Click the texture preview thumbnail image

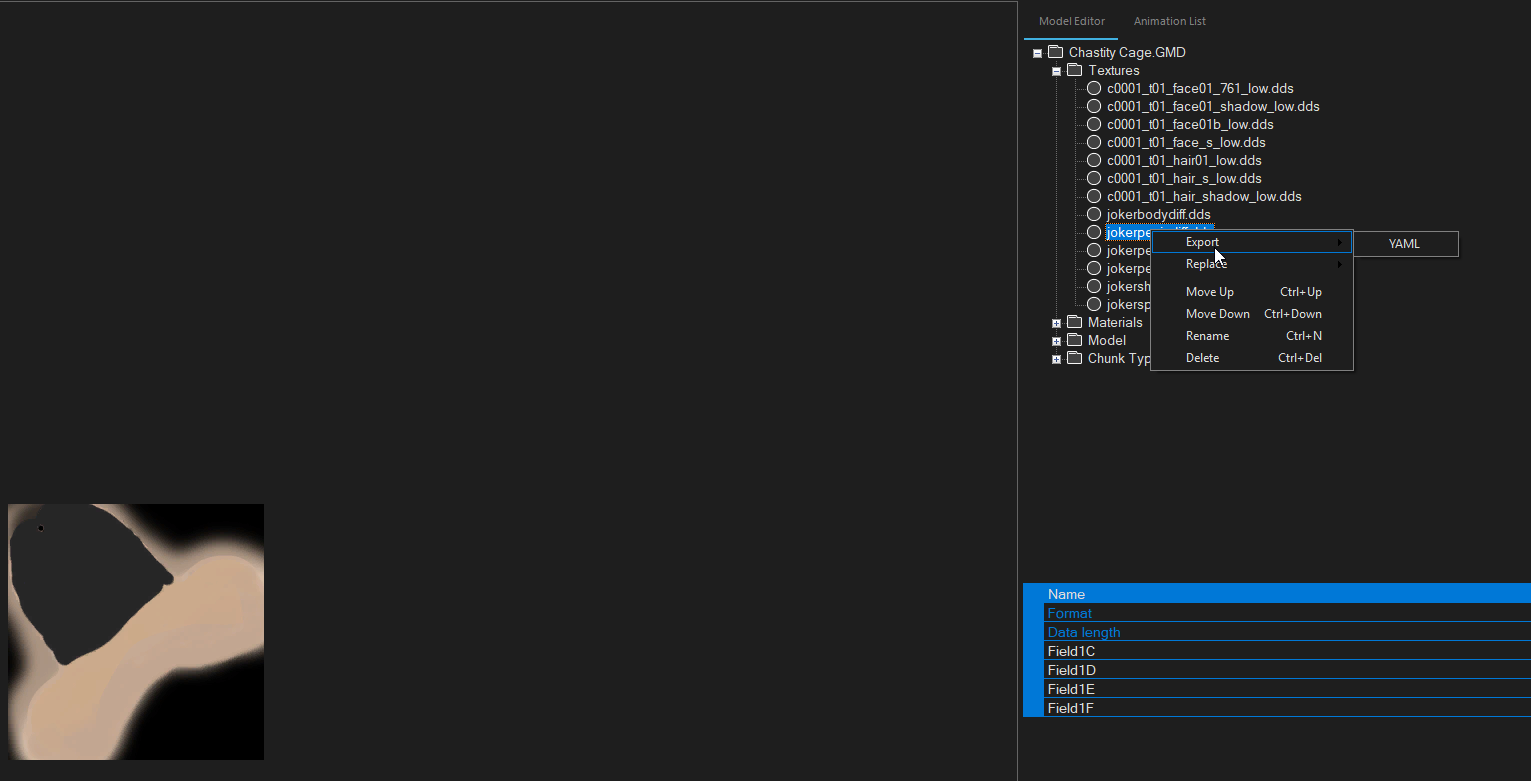coord(136,632)
